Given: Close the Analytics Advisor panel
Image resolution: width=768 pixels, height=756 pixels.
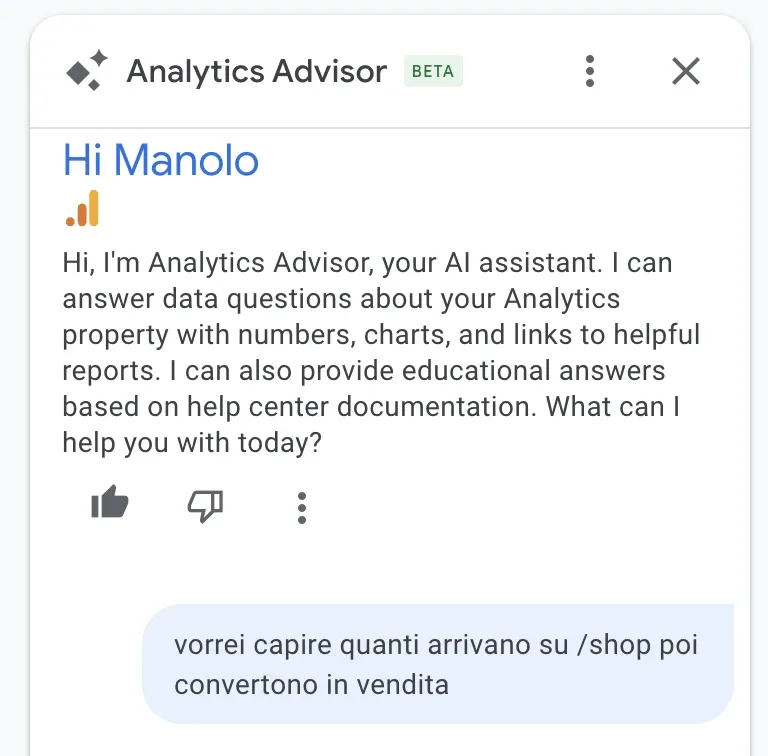Looking at the screenshot, I should (x=686, y=71).
